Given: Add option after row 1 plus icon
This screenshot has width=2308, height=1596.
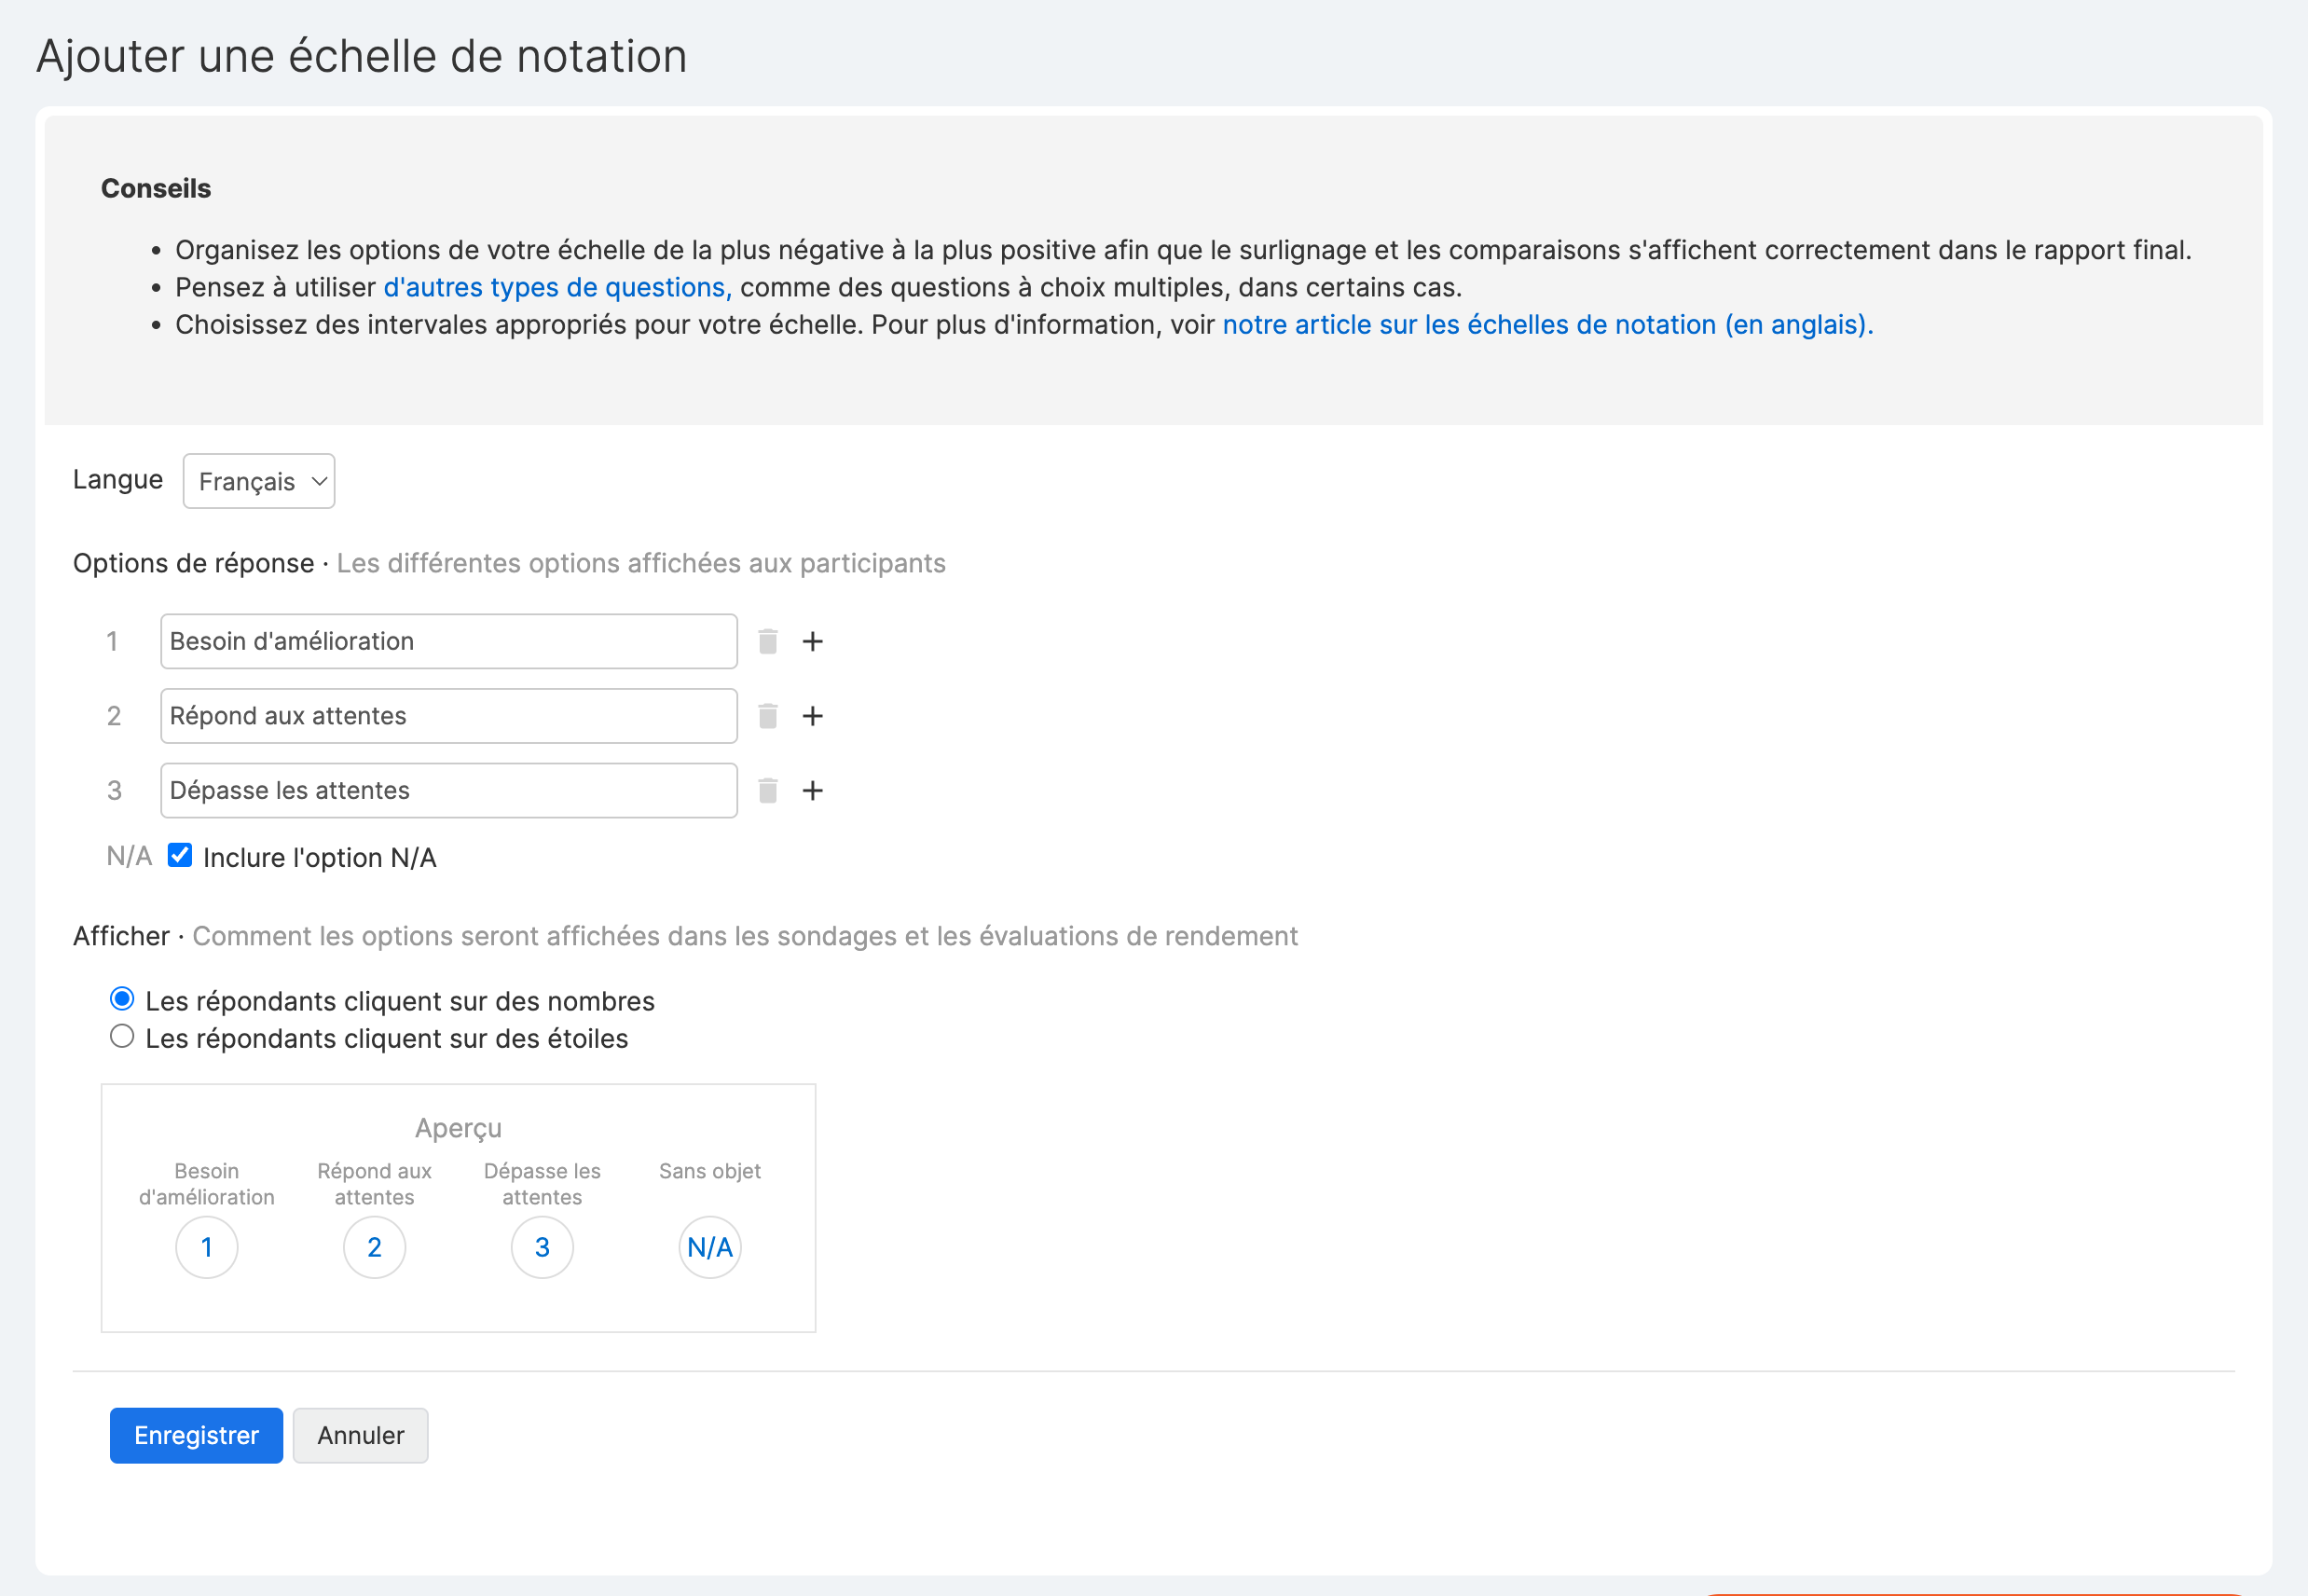Looking at the screenshot, I should 812,641.
